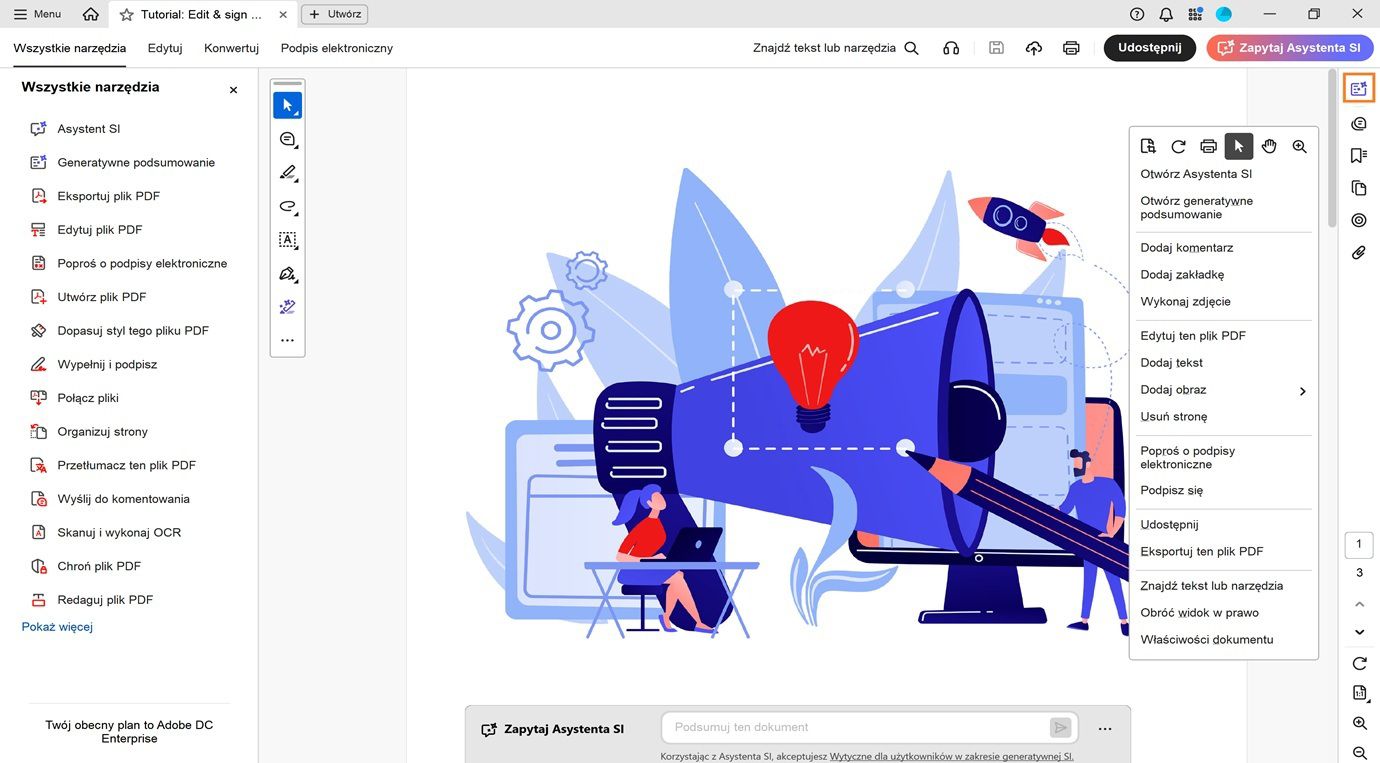Open the 'Podpis elektroniczny' tab

click(x=336, y=48)
